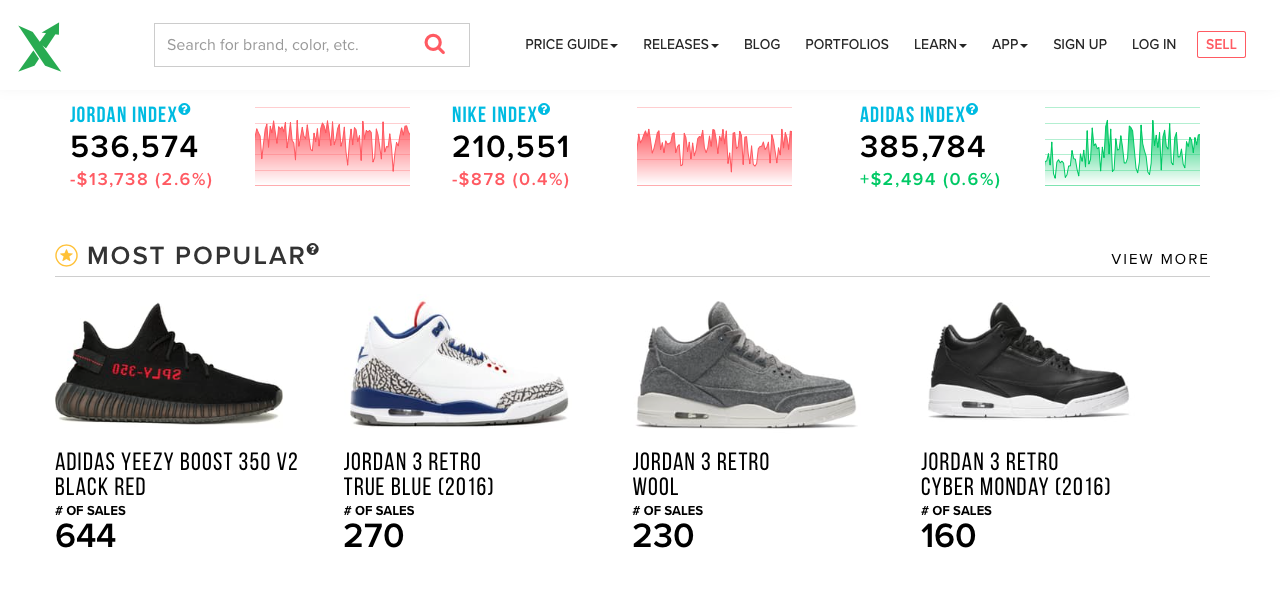
Task: Expand the Price Guide dropdown
Action: pyautogui.click(x=571, y=45)
